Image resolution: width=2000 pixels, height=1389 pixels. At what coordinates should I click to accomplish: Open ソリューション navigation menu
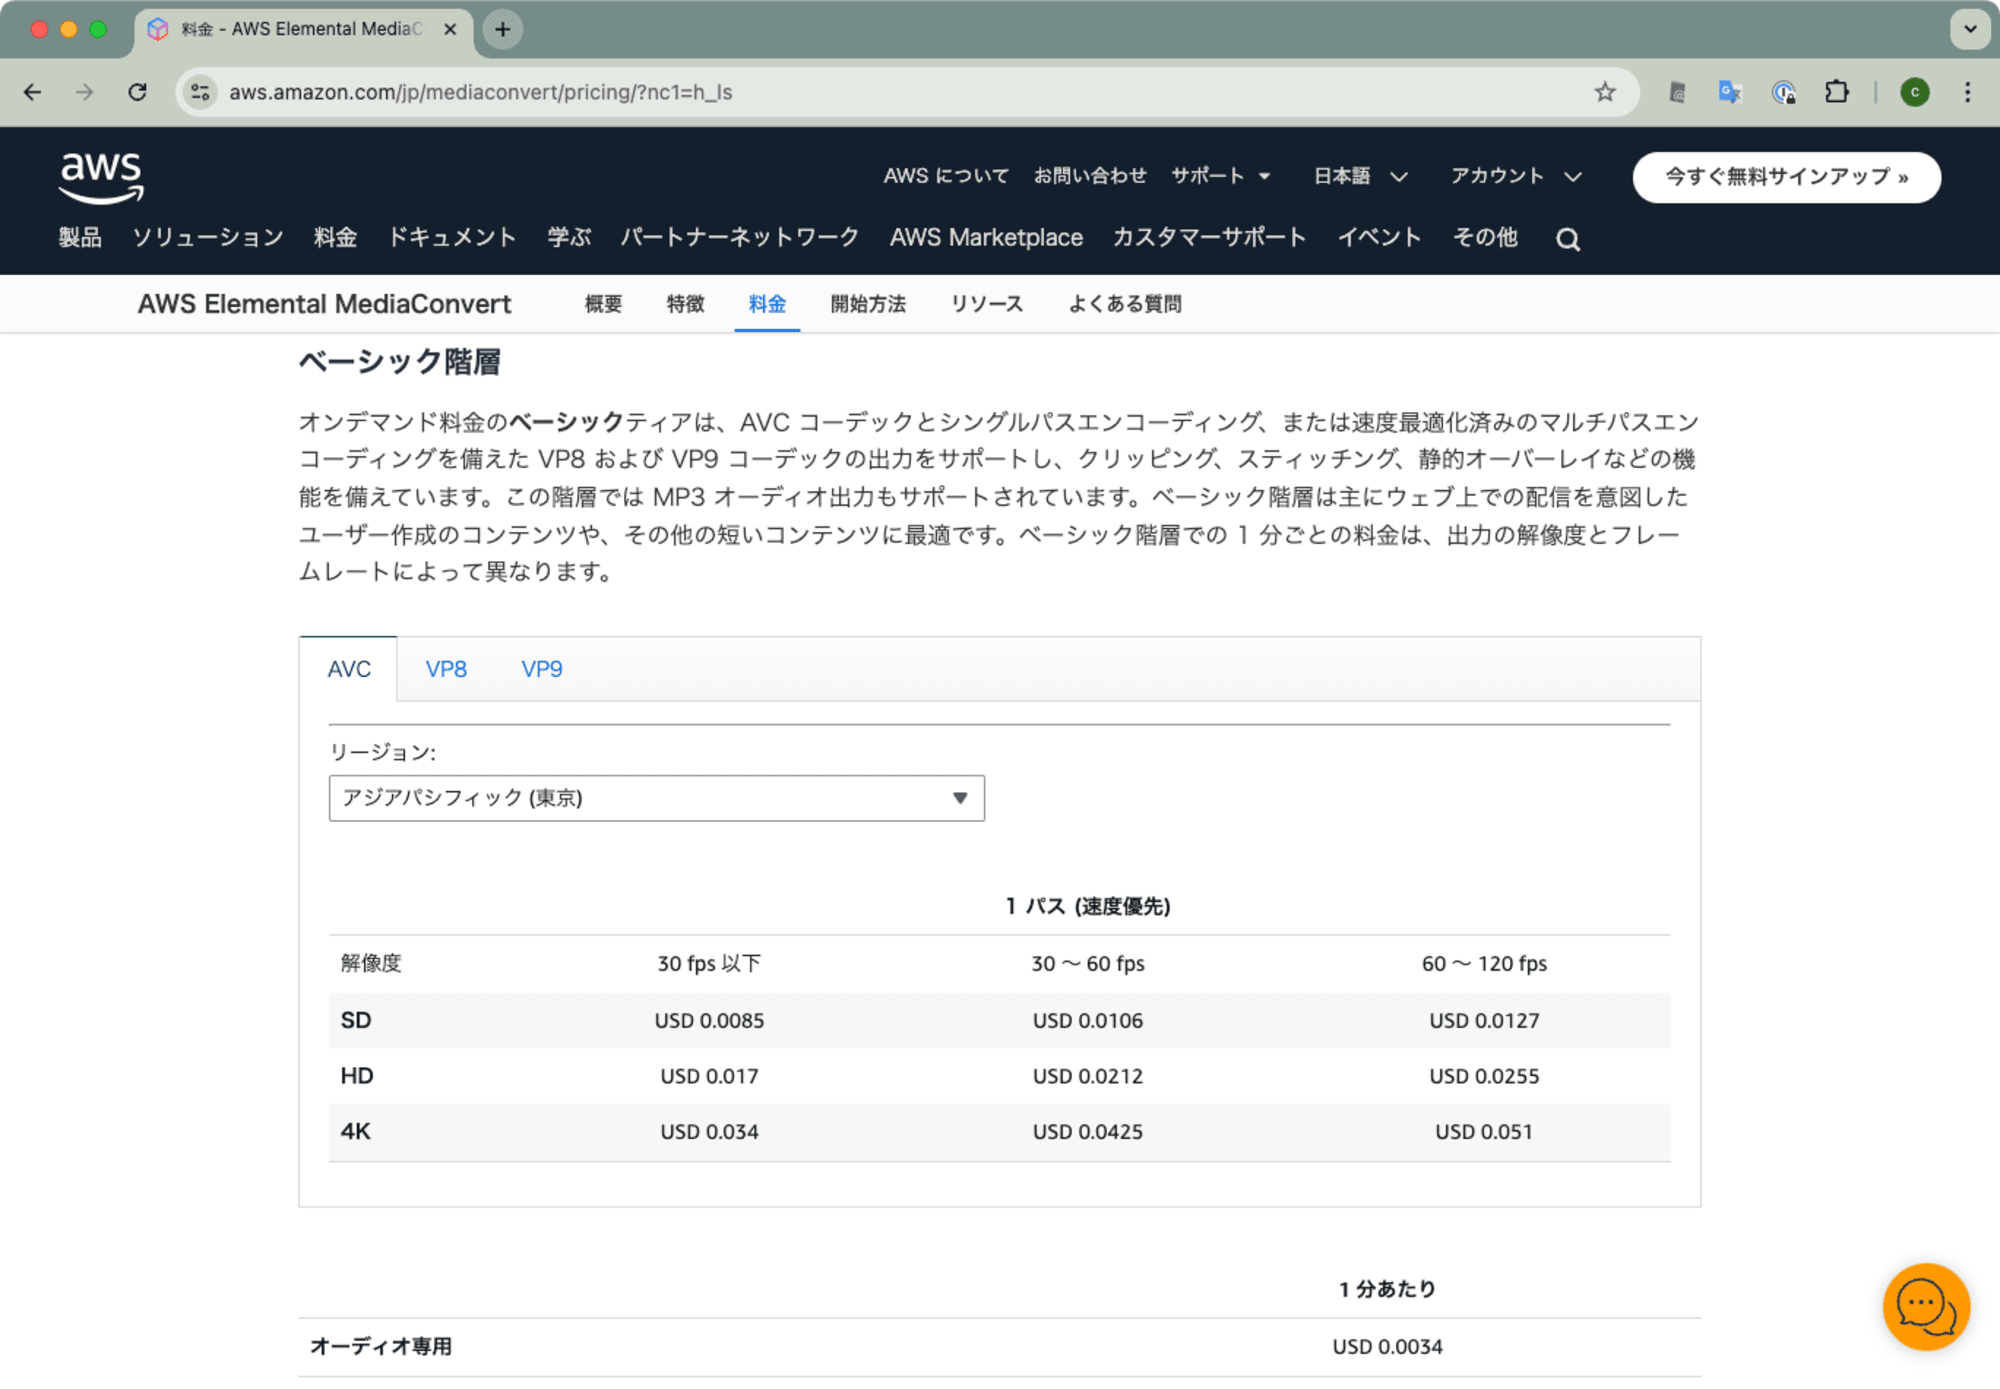coord(207,238)
